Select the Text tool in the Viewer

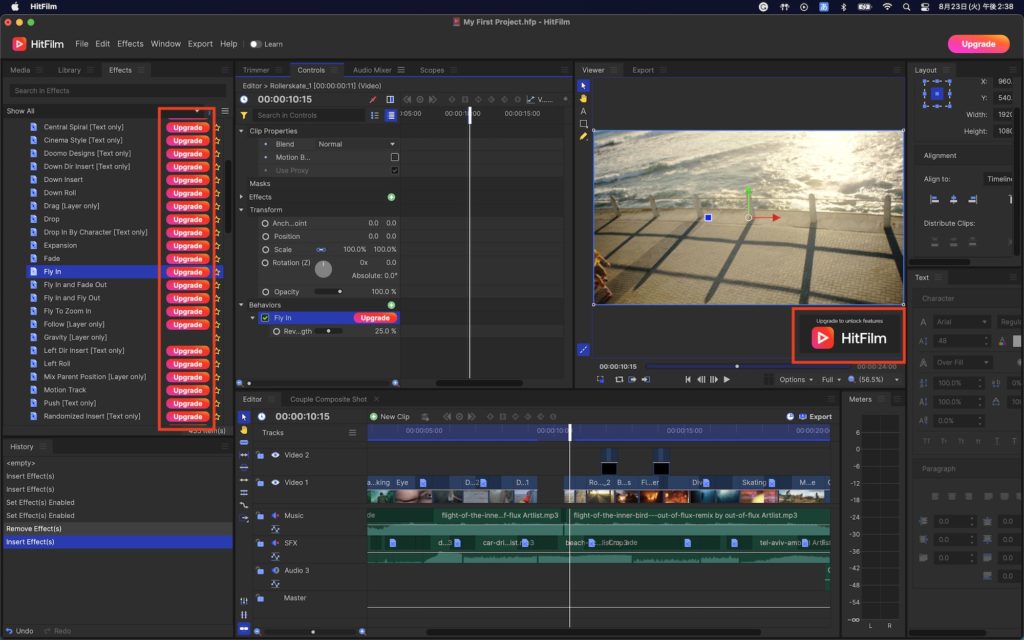[584, 111]
